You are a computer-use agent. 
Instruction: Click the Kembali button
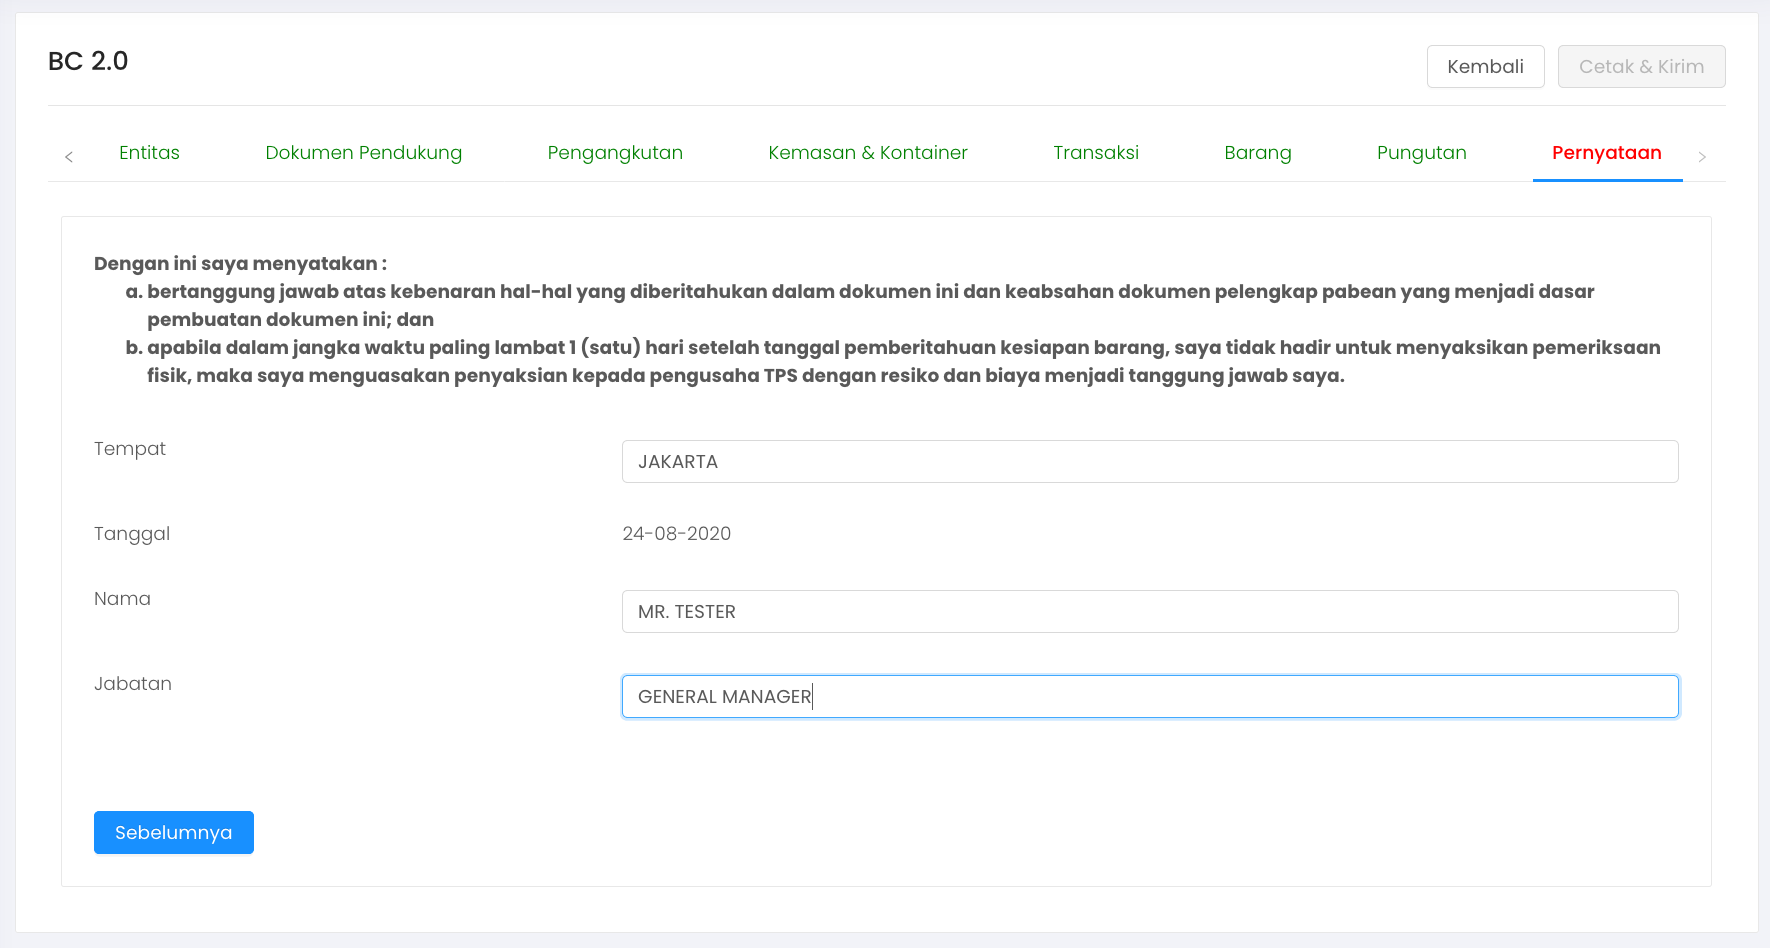coord(1485,67)
